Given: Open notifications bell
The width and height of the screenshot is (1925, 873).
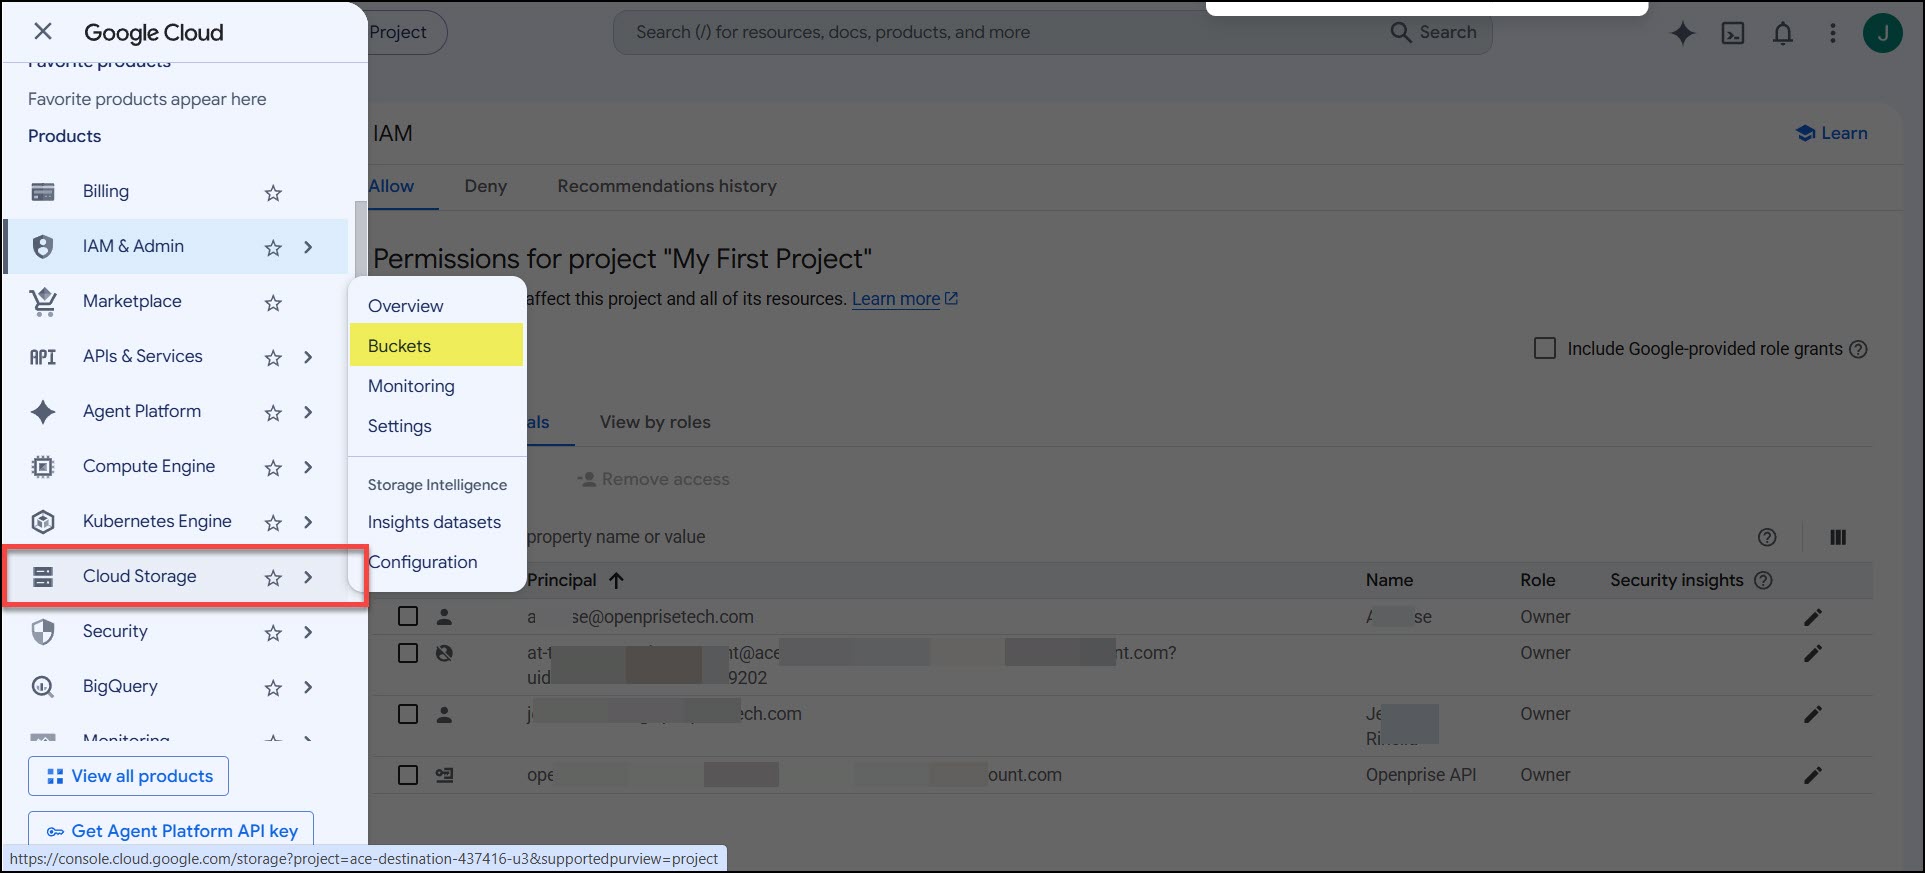Looking at the screenshot, I should point(1783,33).
